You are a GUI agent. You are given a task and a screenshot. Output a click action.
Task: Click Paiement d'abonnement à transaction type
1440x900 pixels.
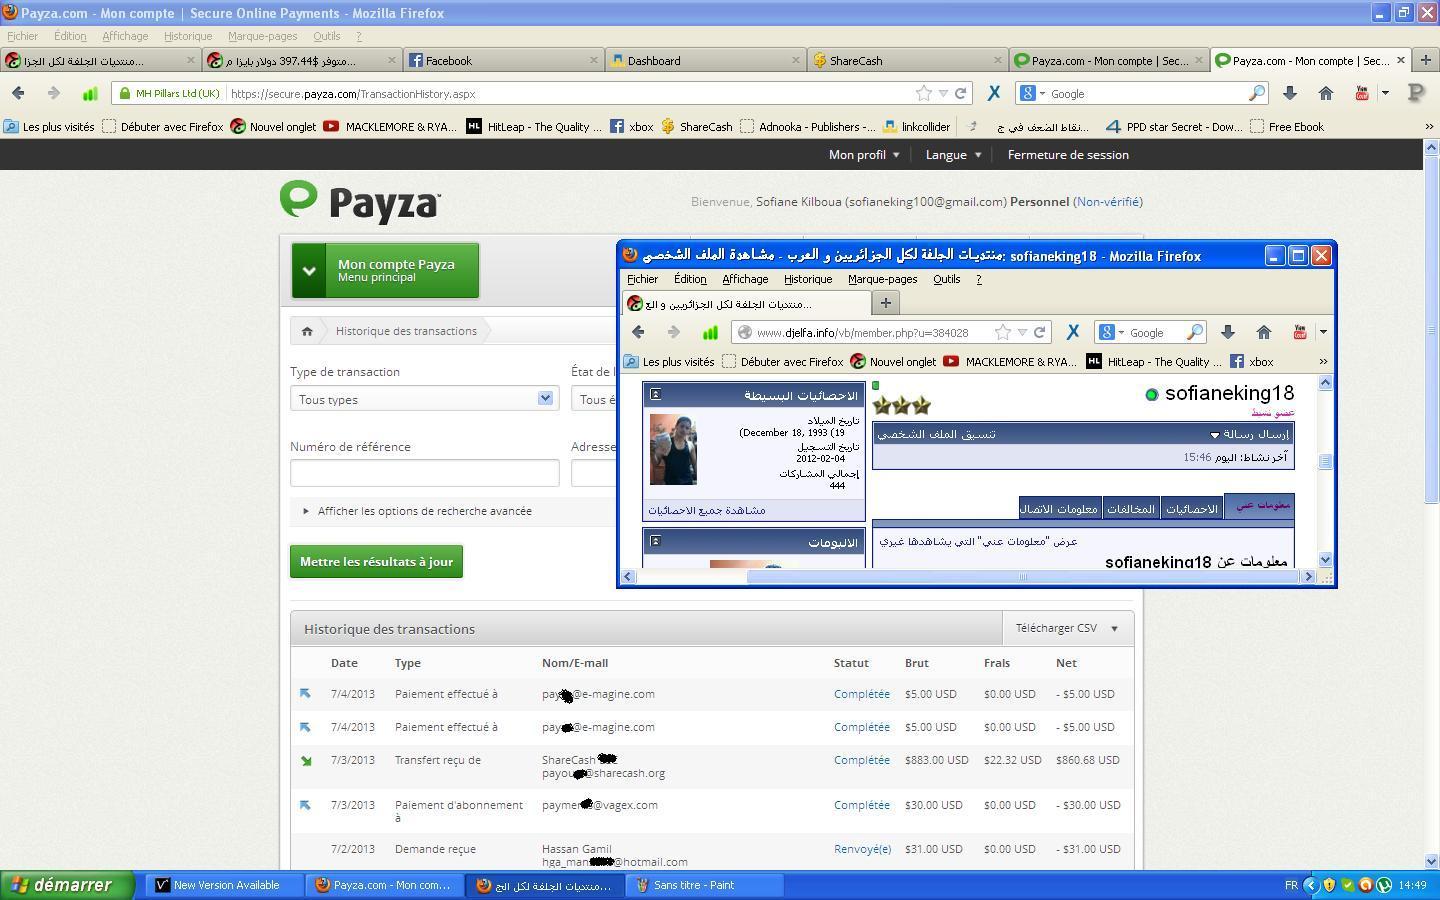(459, 811)
